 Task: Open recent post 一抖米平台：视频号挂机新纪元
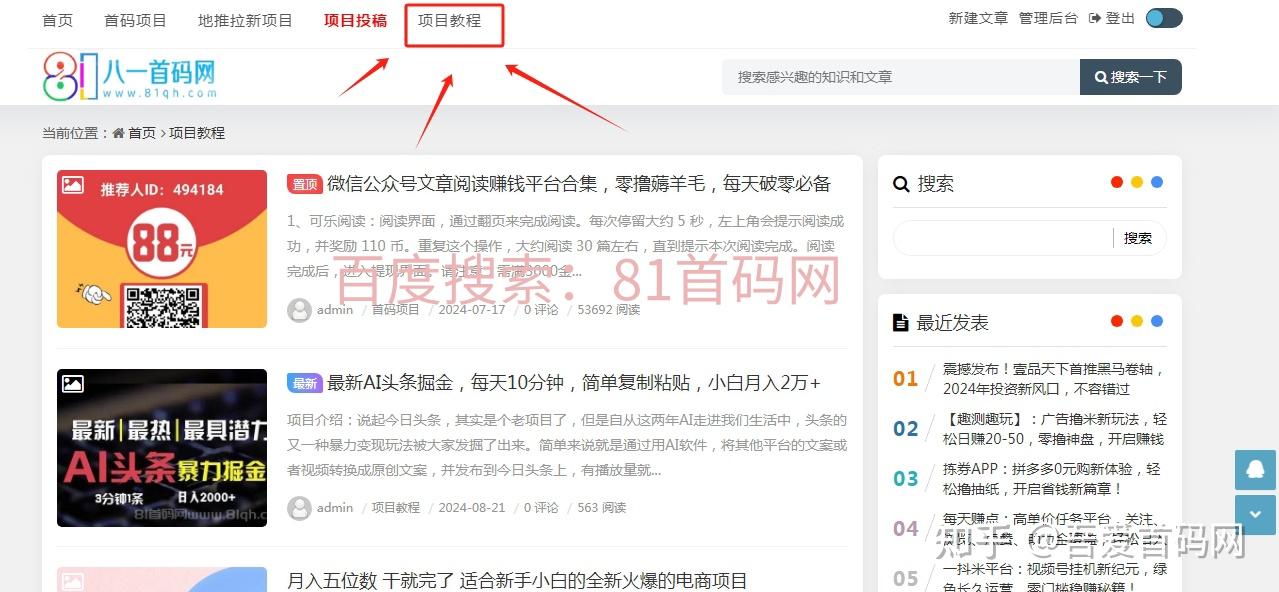pos(1054,577)
